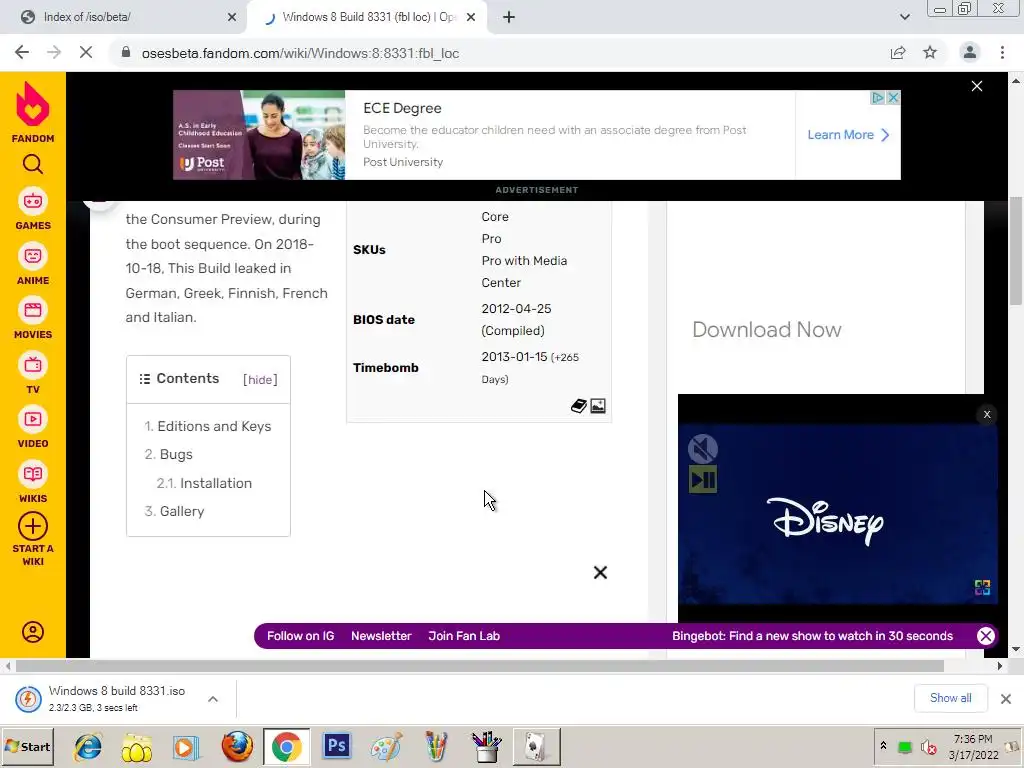Viewport: 1024px width, 768px height.
Task: Select the Windows 8 Build 8331 tab
Action: 369,18
